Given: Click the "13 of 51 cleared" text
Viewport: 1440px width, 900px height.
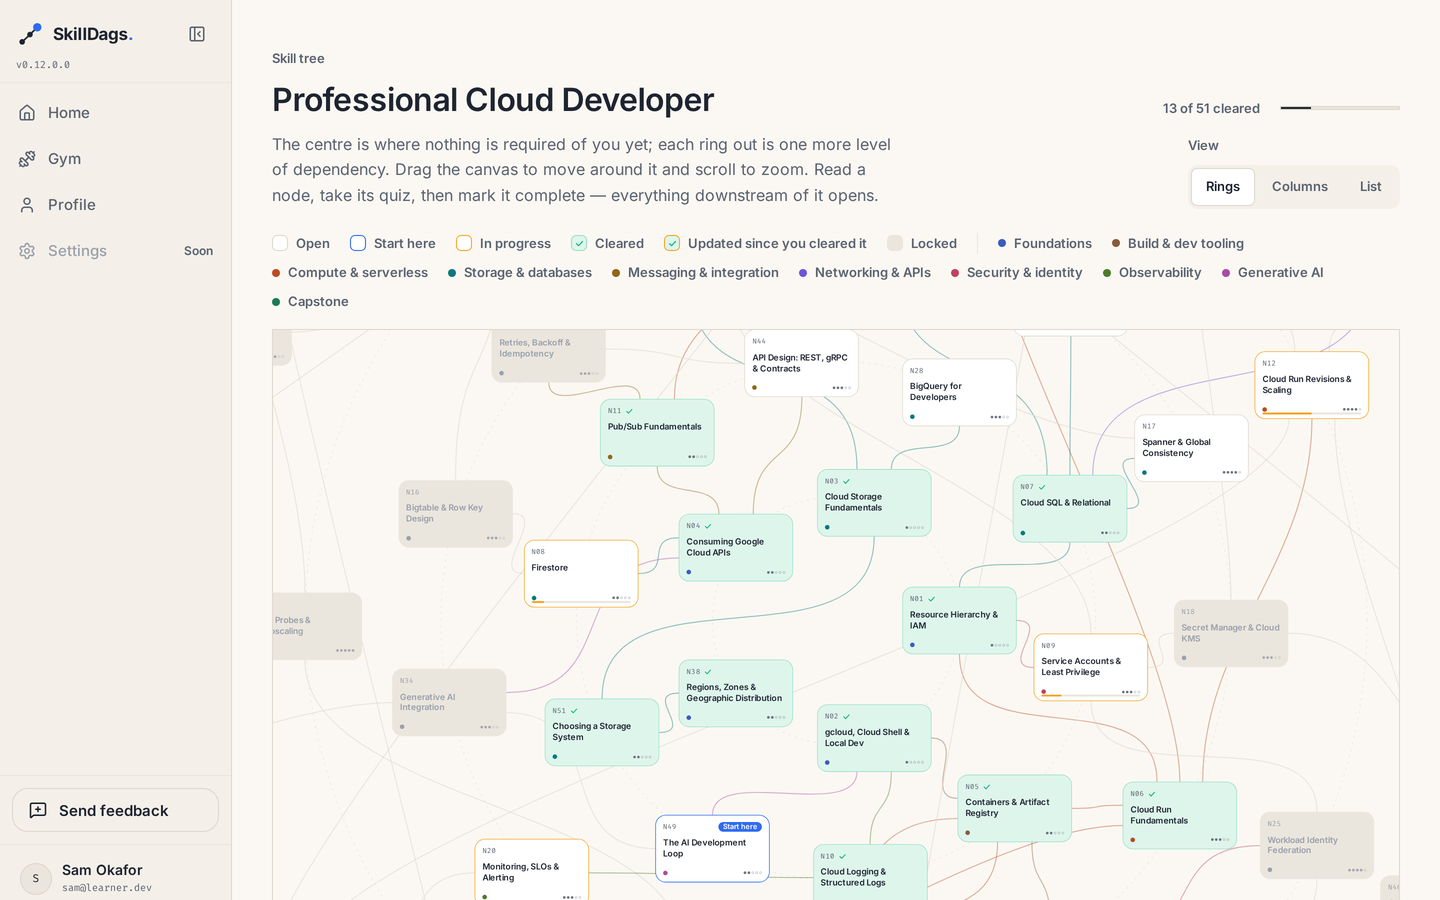Looking at the screenshot, I should pos(1211,108).
